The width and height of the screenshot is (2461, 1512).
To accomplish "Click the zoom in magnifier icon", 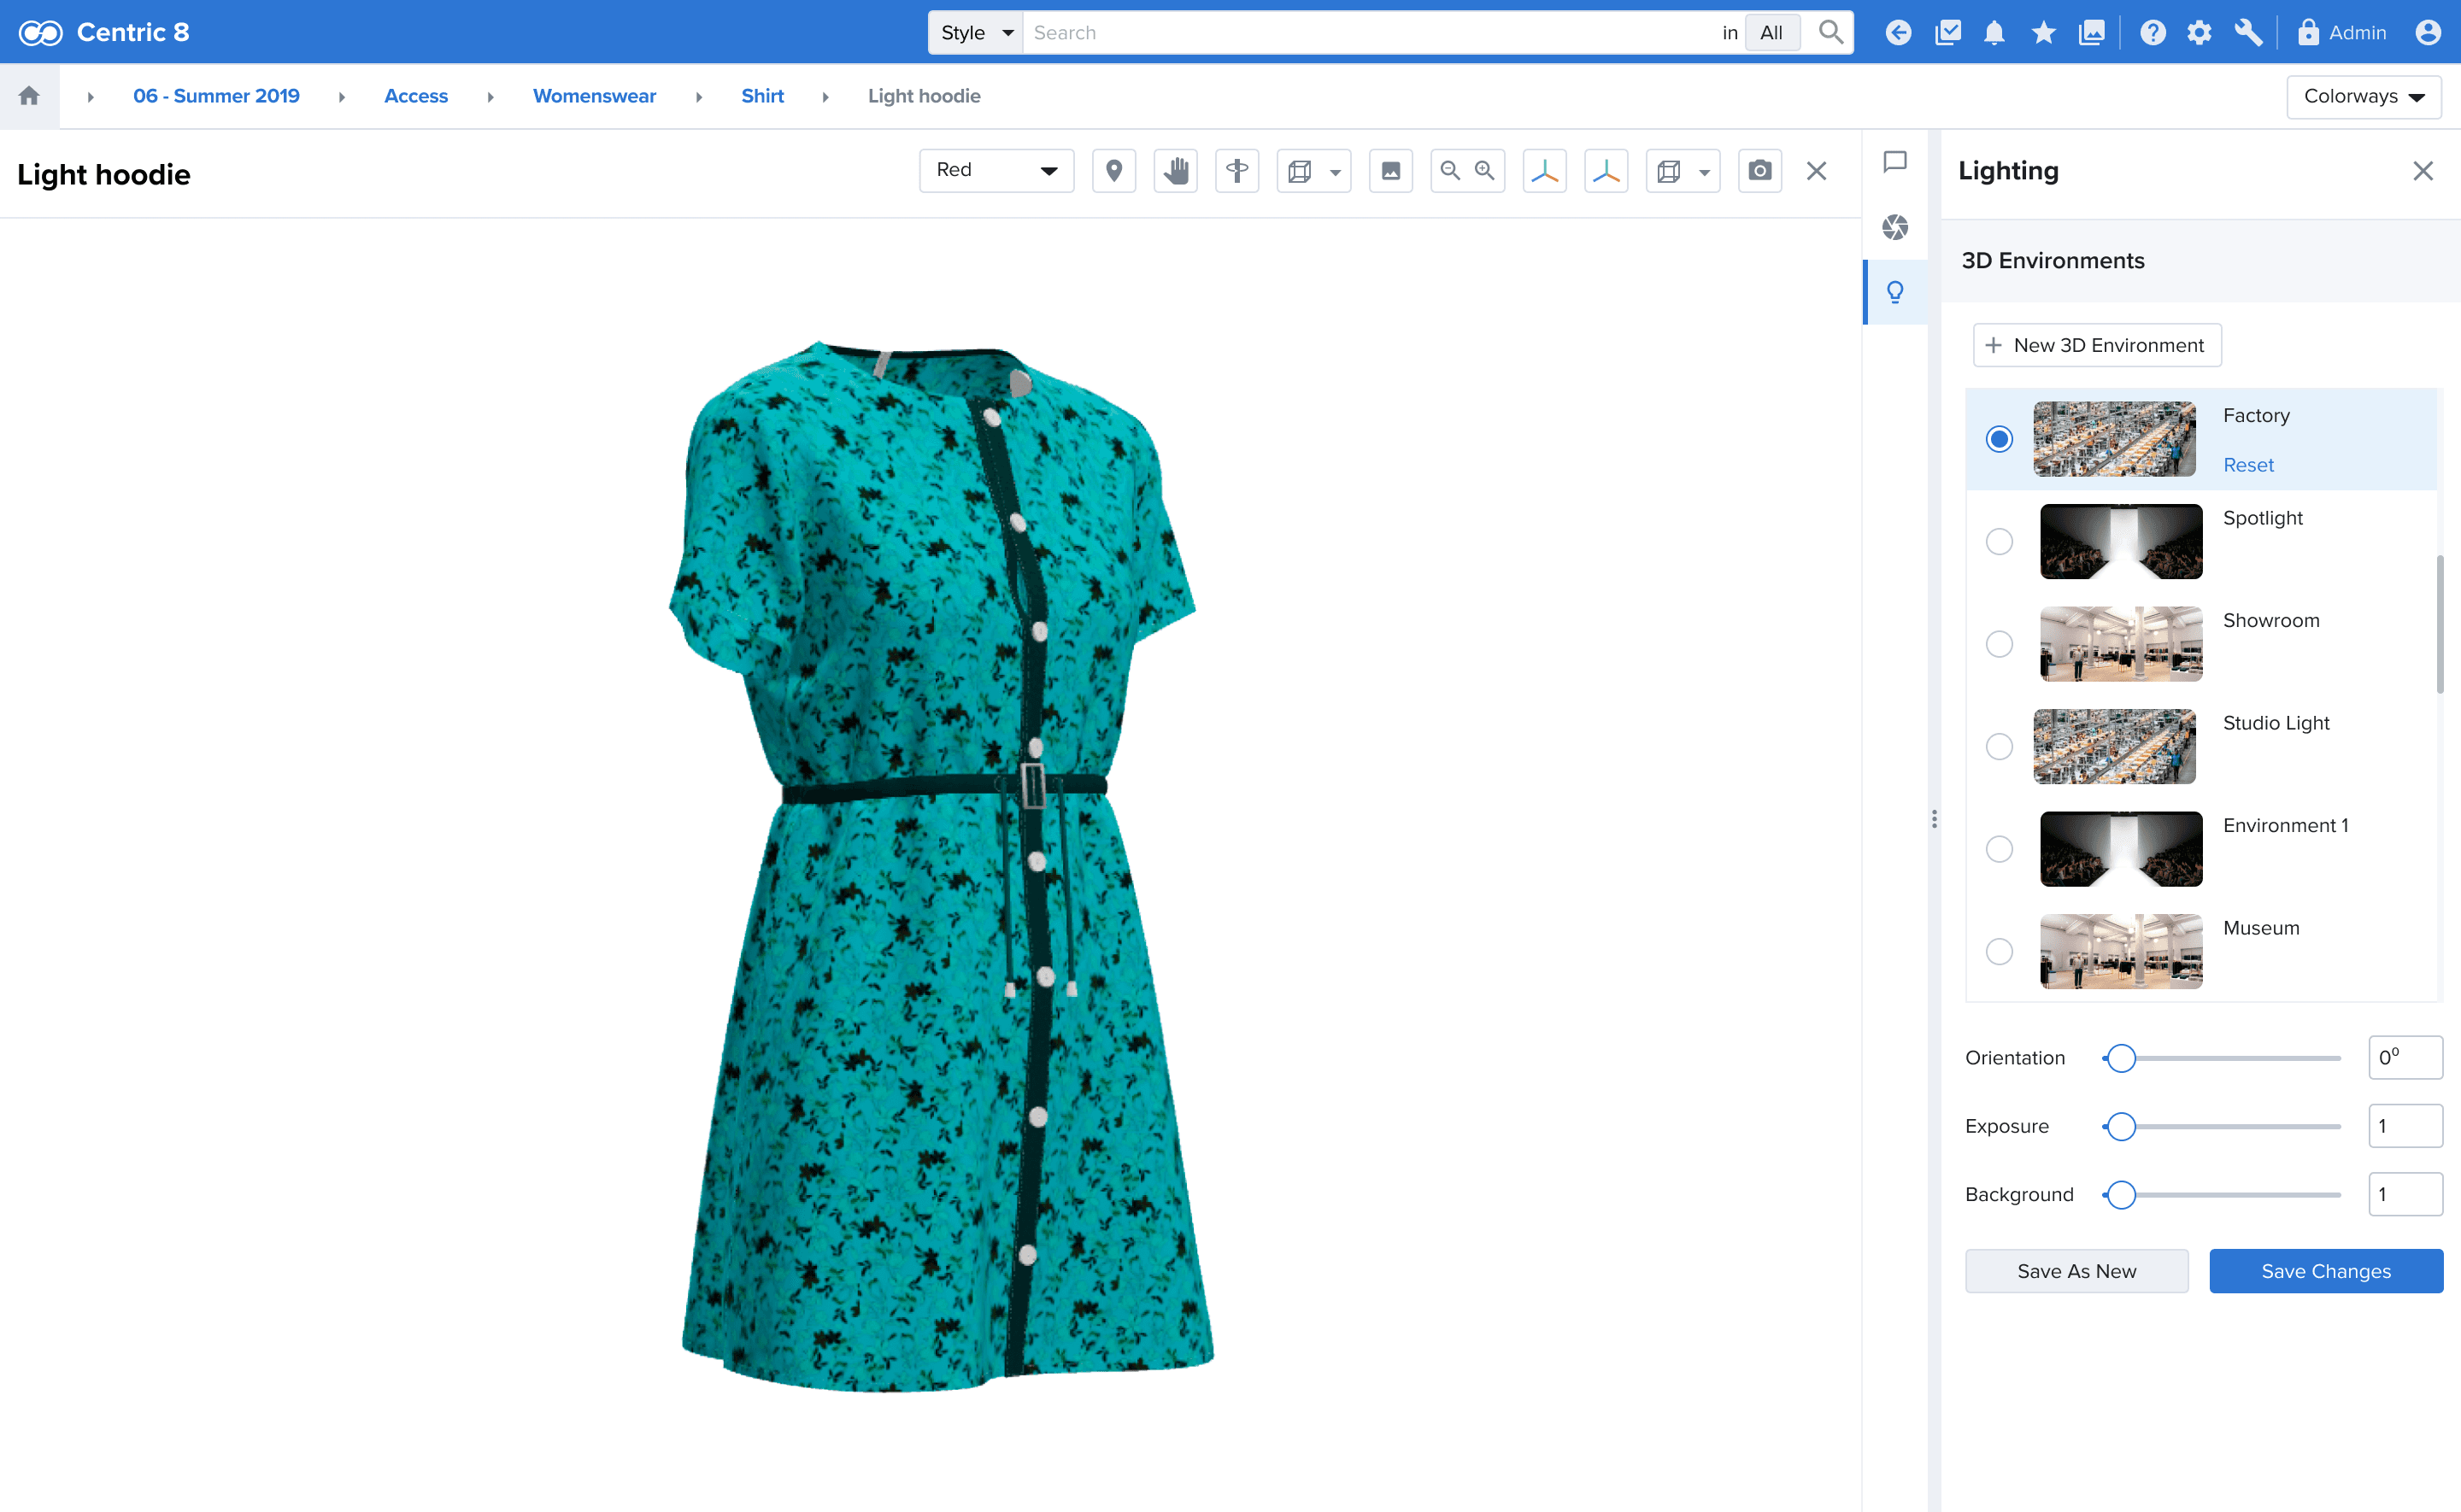I will (x=1485, y=171).
